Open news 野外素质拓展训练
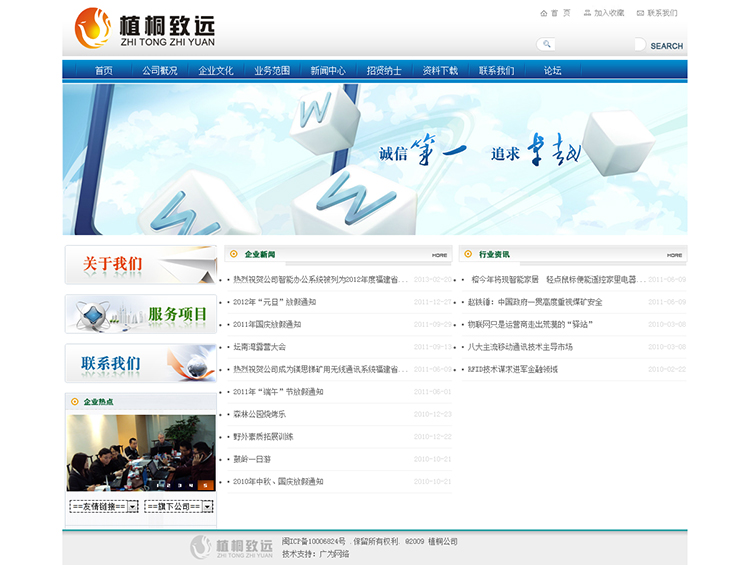 pyautogui.click(x=263, y=437)
